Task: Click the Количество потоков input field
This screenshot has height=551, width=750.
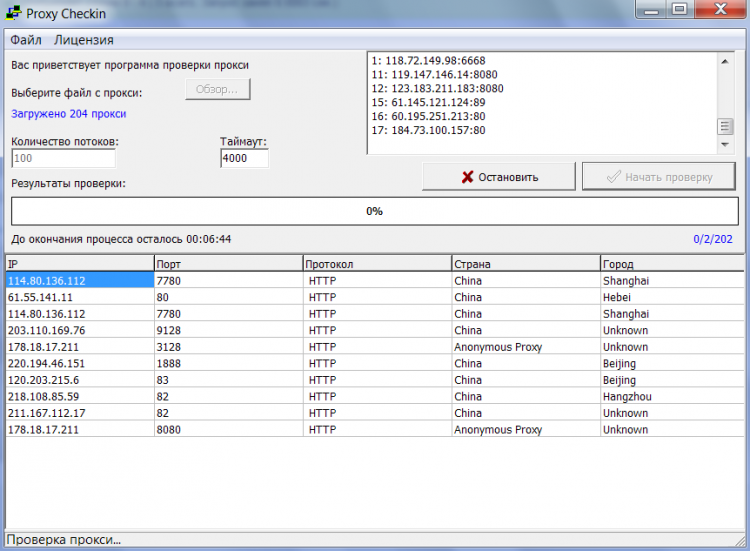Action: pos(63,158)
